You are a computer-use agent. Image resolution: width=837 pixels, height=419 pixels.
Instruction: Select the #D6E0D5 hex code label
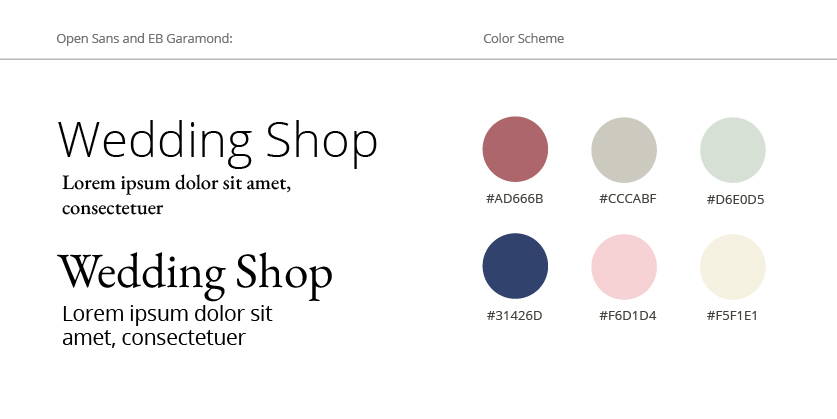click(736, 200)
